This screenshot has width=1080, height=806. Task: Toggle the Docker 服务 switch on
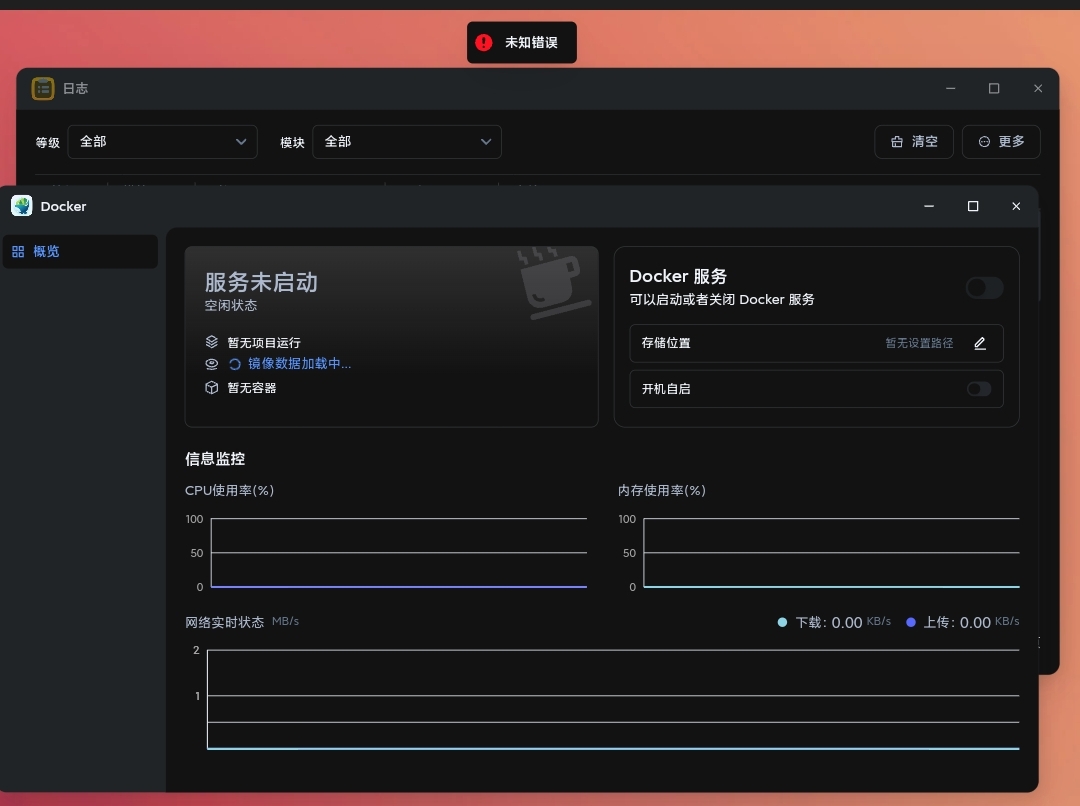click(984, 287)
